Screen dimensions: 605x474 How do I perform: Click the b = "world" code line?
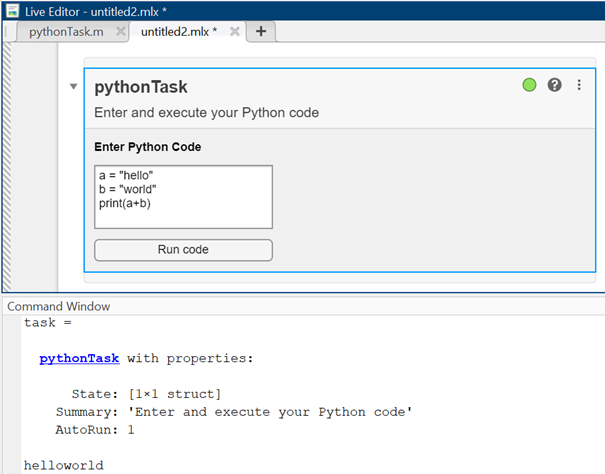coord(127,190)
